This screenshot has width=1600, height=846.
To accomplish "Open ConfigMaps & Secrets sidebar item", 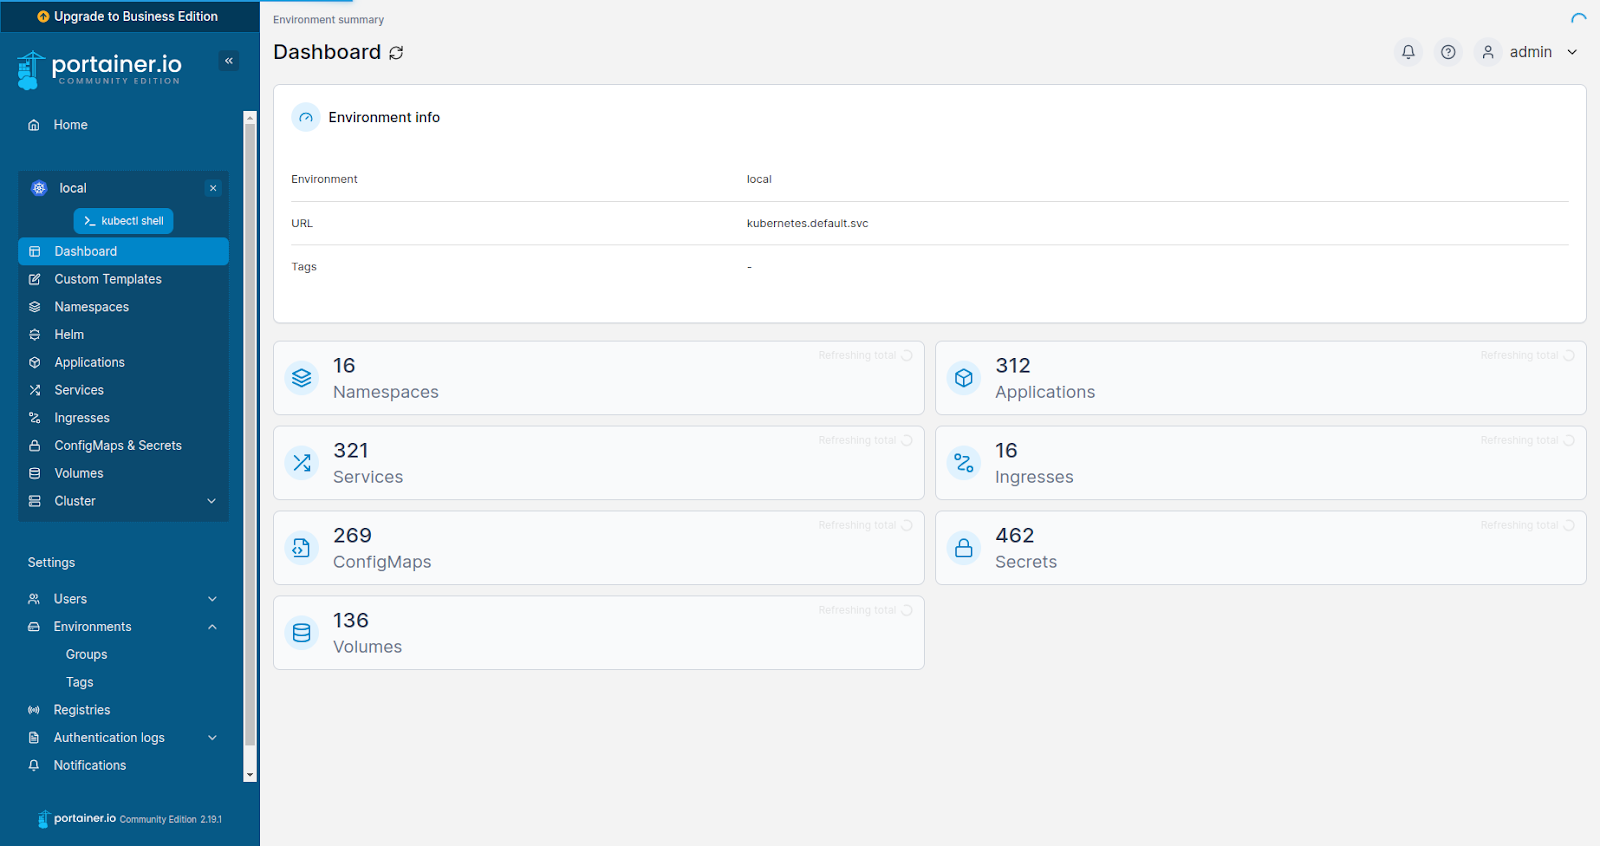I will [117, 446].
